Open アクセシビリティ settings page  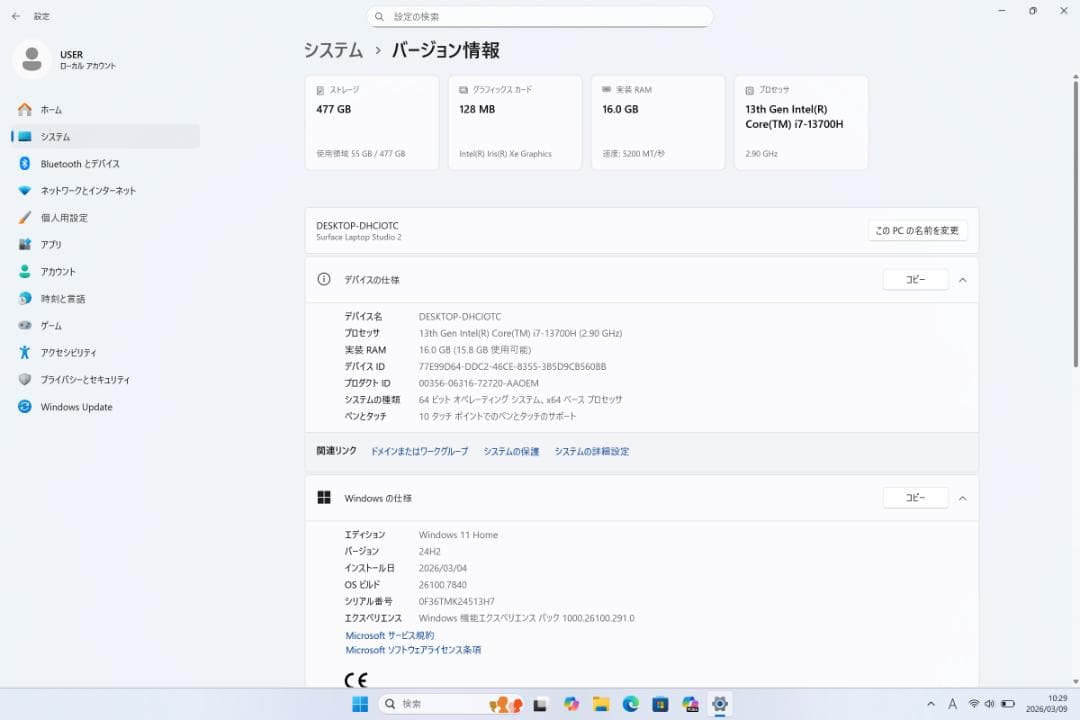[105, 352]
